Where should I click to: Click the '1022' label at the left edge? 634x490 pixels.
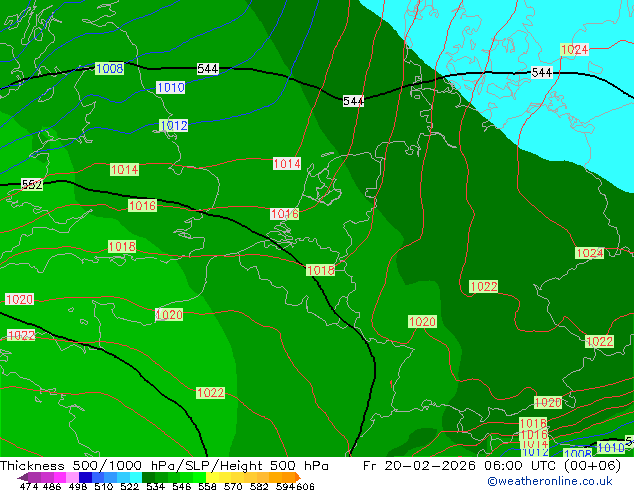coord(21,335)
